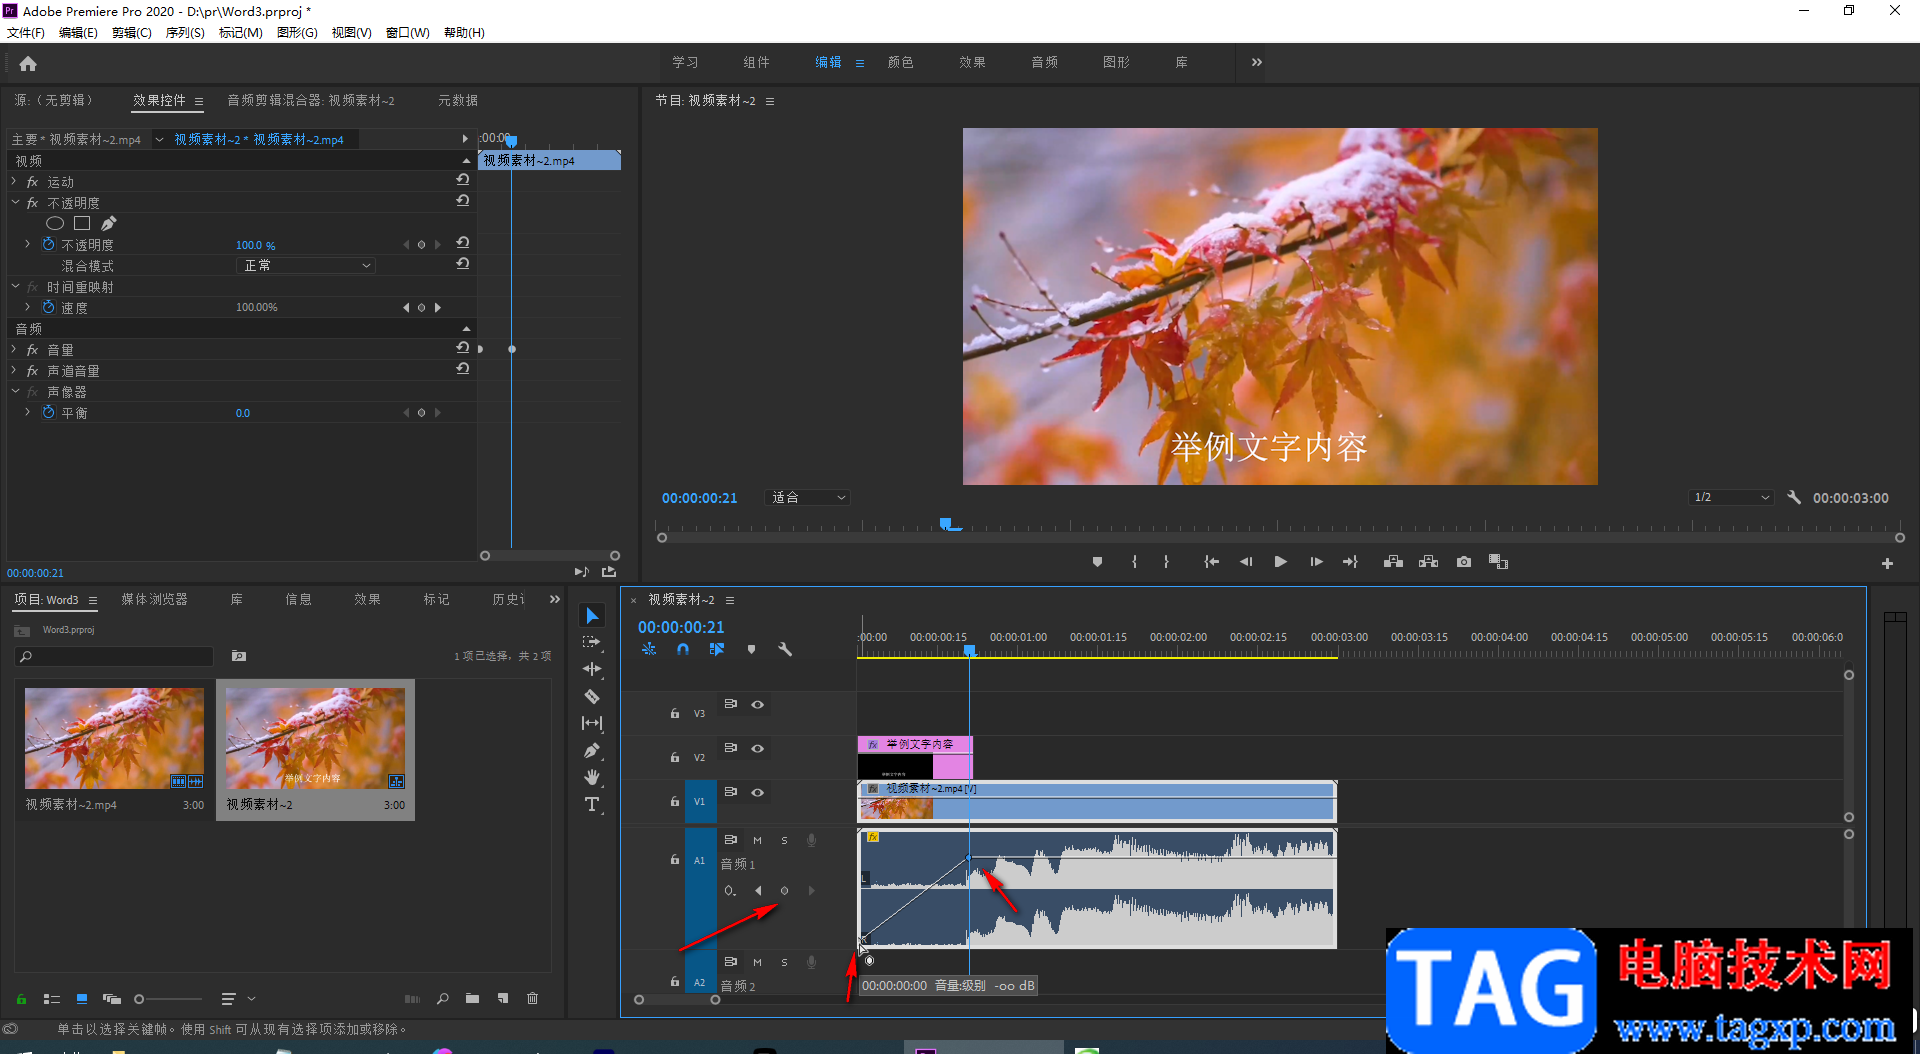Add keyframe on A1 track header
Screen dimensions: 1920x1054
(784, 890)
